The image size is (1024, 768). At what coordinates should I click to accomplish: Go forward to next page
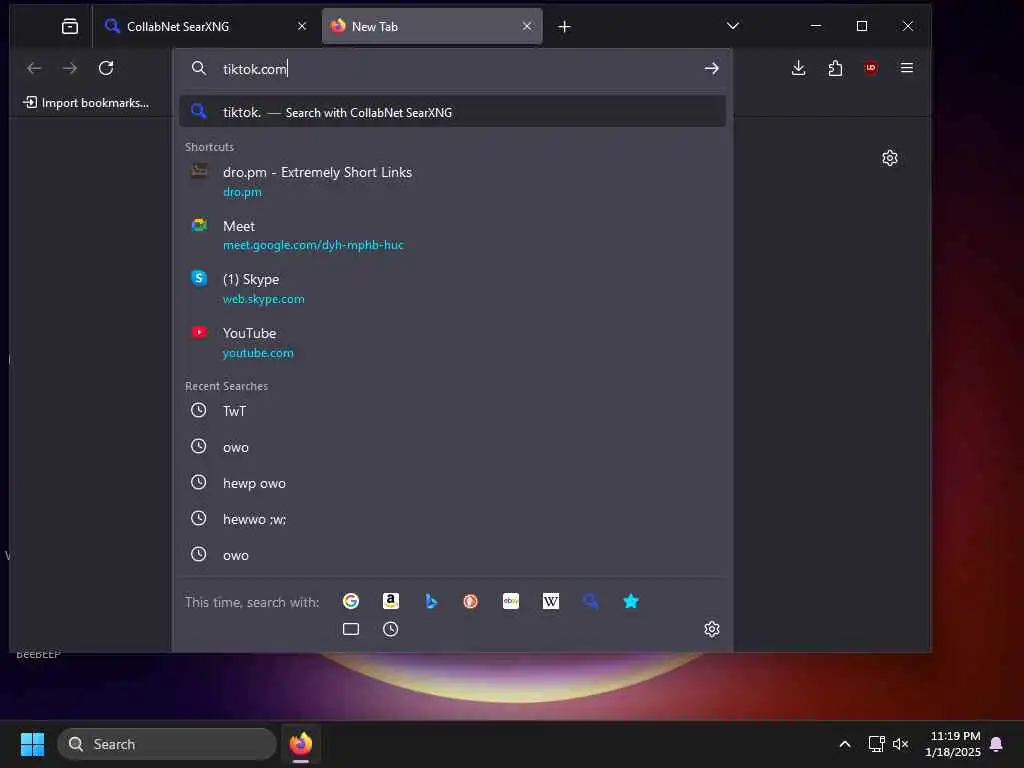pyautogui.click(x=70, y=68)
